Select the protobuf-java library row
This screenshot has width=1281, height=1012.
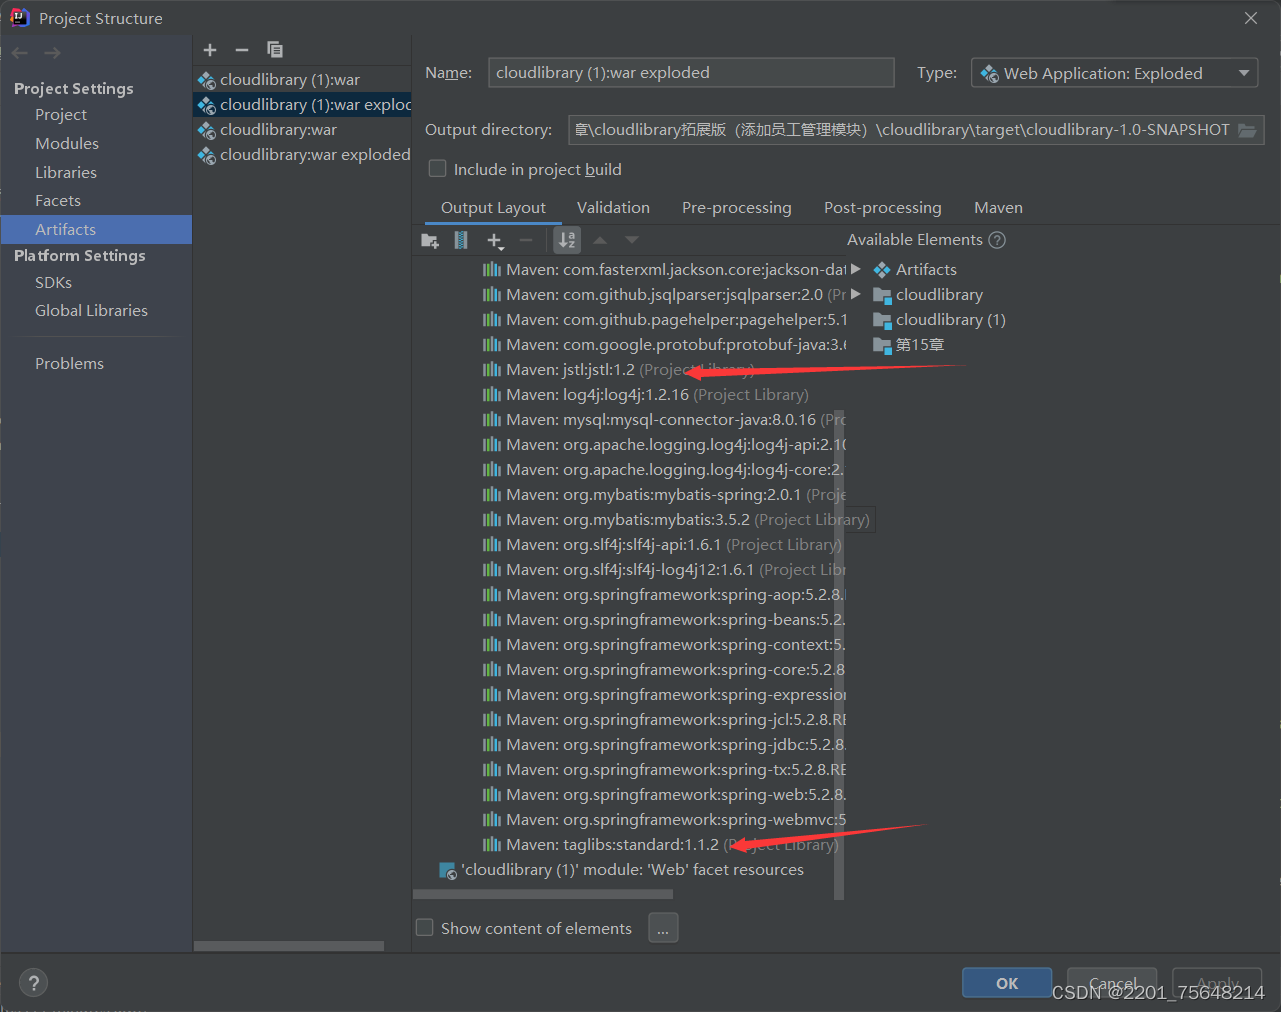pos(663,345)
